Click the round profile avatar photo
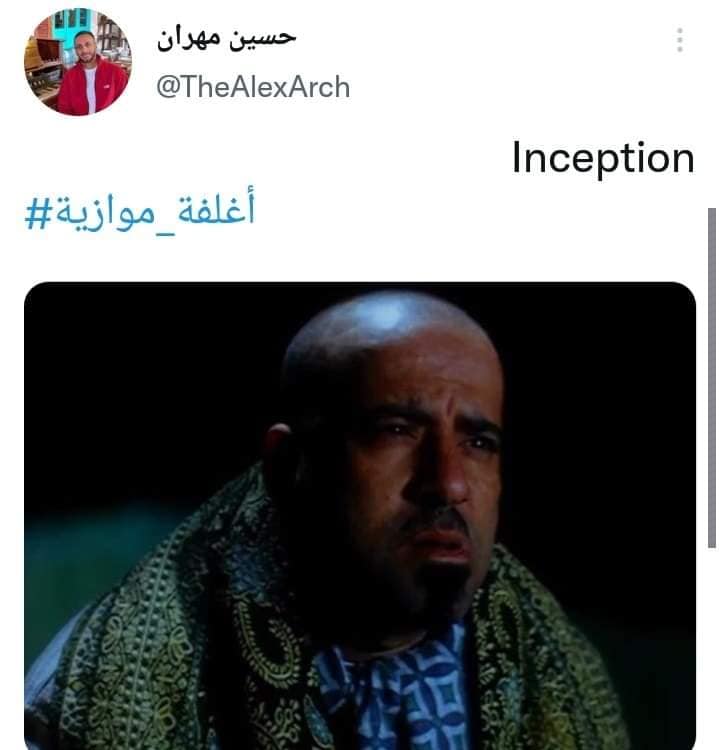Image resolution: width=719 pixels, height=750 pixels. tap(77, 62)
